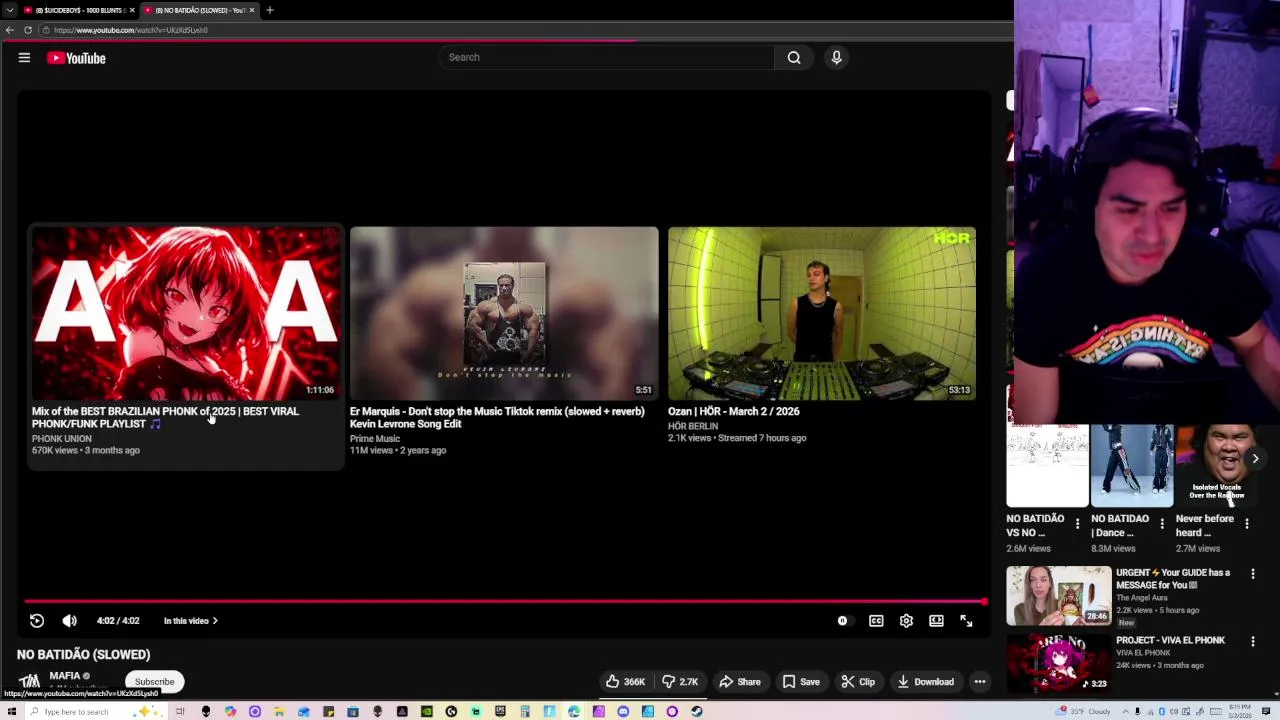
Task: Expand the 'In this video' chapters
Action: click(x=191, y=621)
